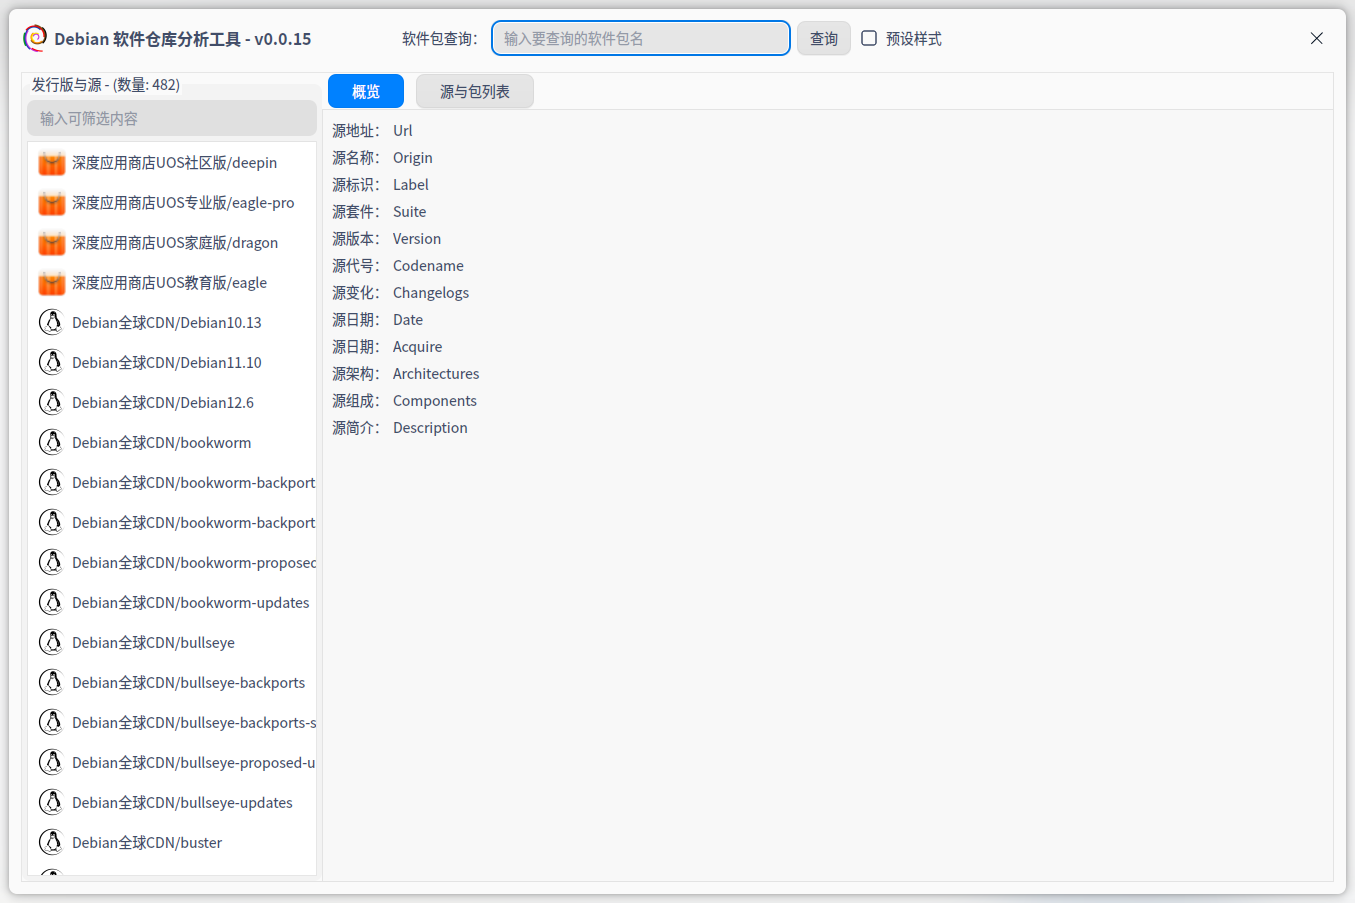
Task: Focus the 输入可筛选内容 filter field
Action: [x=172, y=118]
